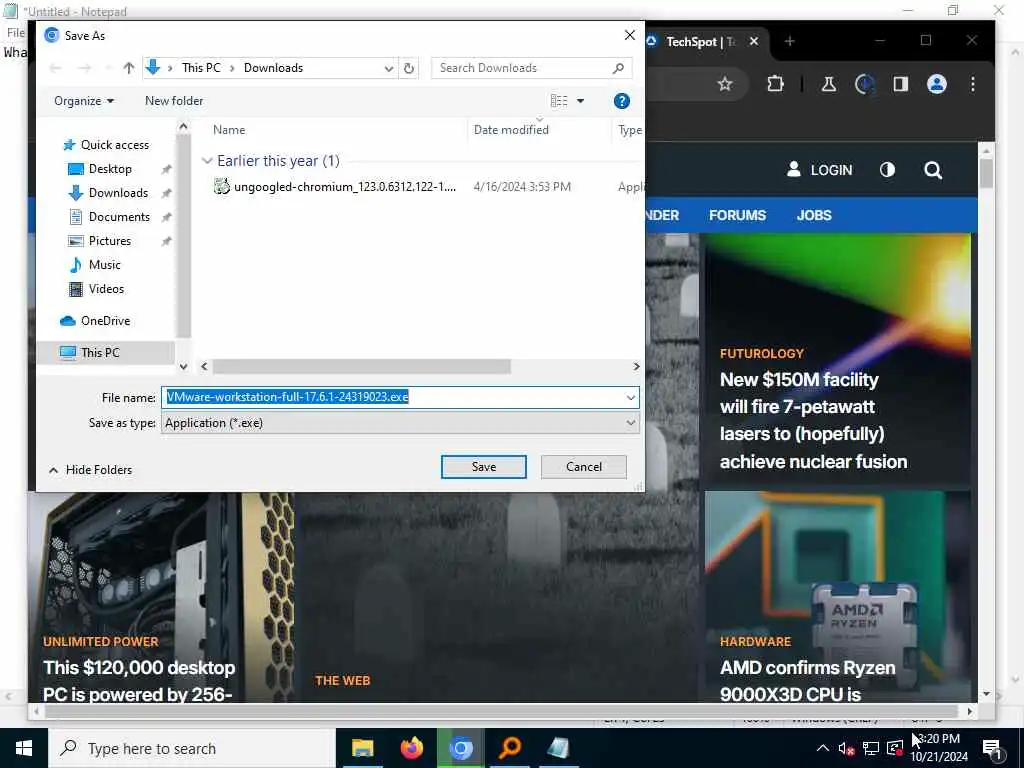
Task: Open Chrome extensions puzzle icon
Action: click(775, 84)
